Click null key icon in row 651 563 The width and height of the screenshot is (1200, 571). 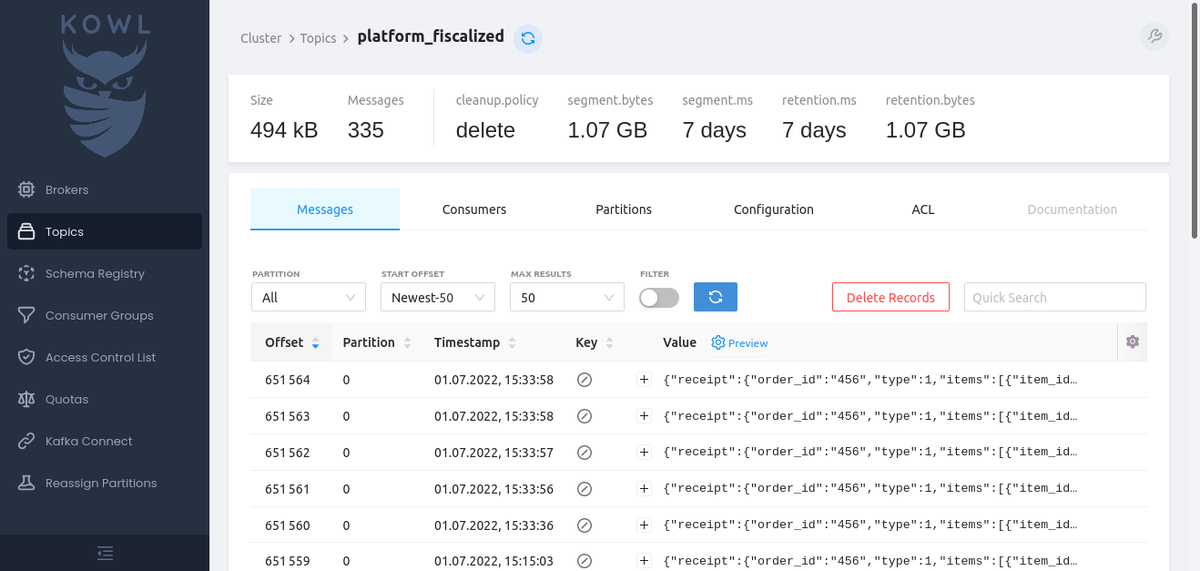click(x=585, y=416)
